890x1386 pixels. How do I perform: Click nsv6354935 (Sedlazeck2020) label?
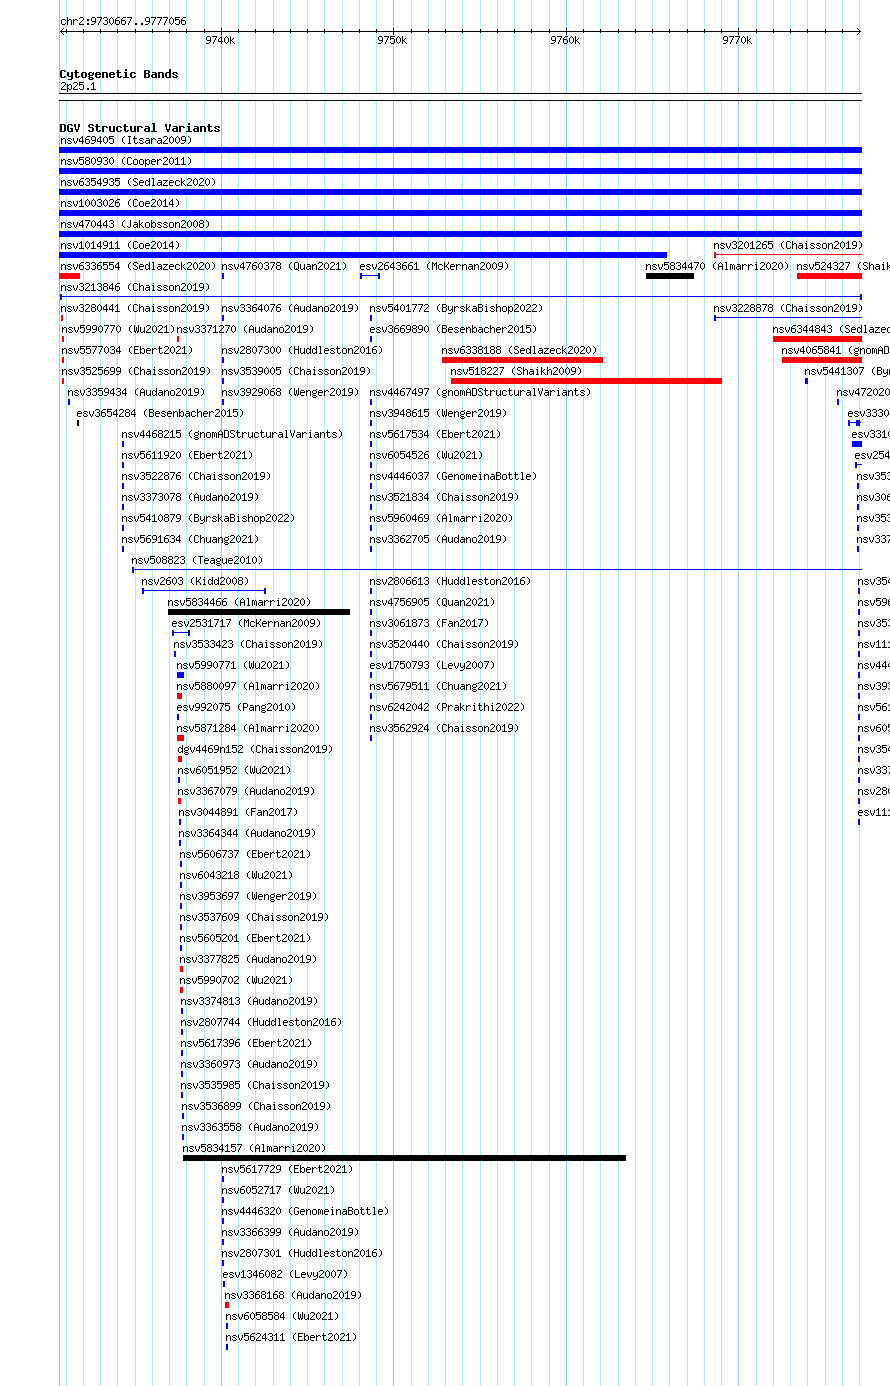point(138,182)
